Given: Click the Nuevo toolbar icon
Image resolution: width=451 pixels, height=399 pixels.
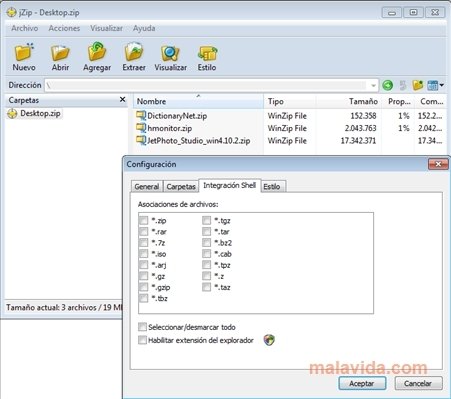Looking at the screenshot, I should (x=24, y=52).
